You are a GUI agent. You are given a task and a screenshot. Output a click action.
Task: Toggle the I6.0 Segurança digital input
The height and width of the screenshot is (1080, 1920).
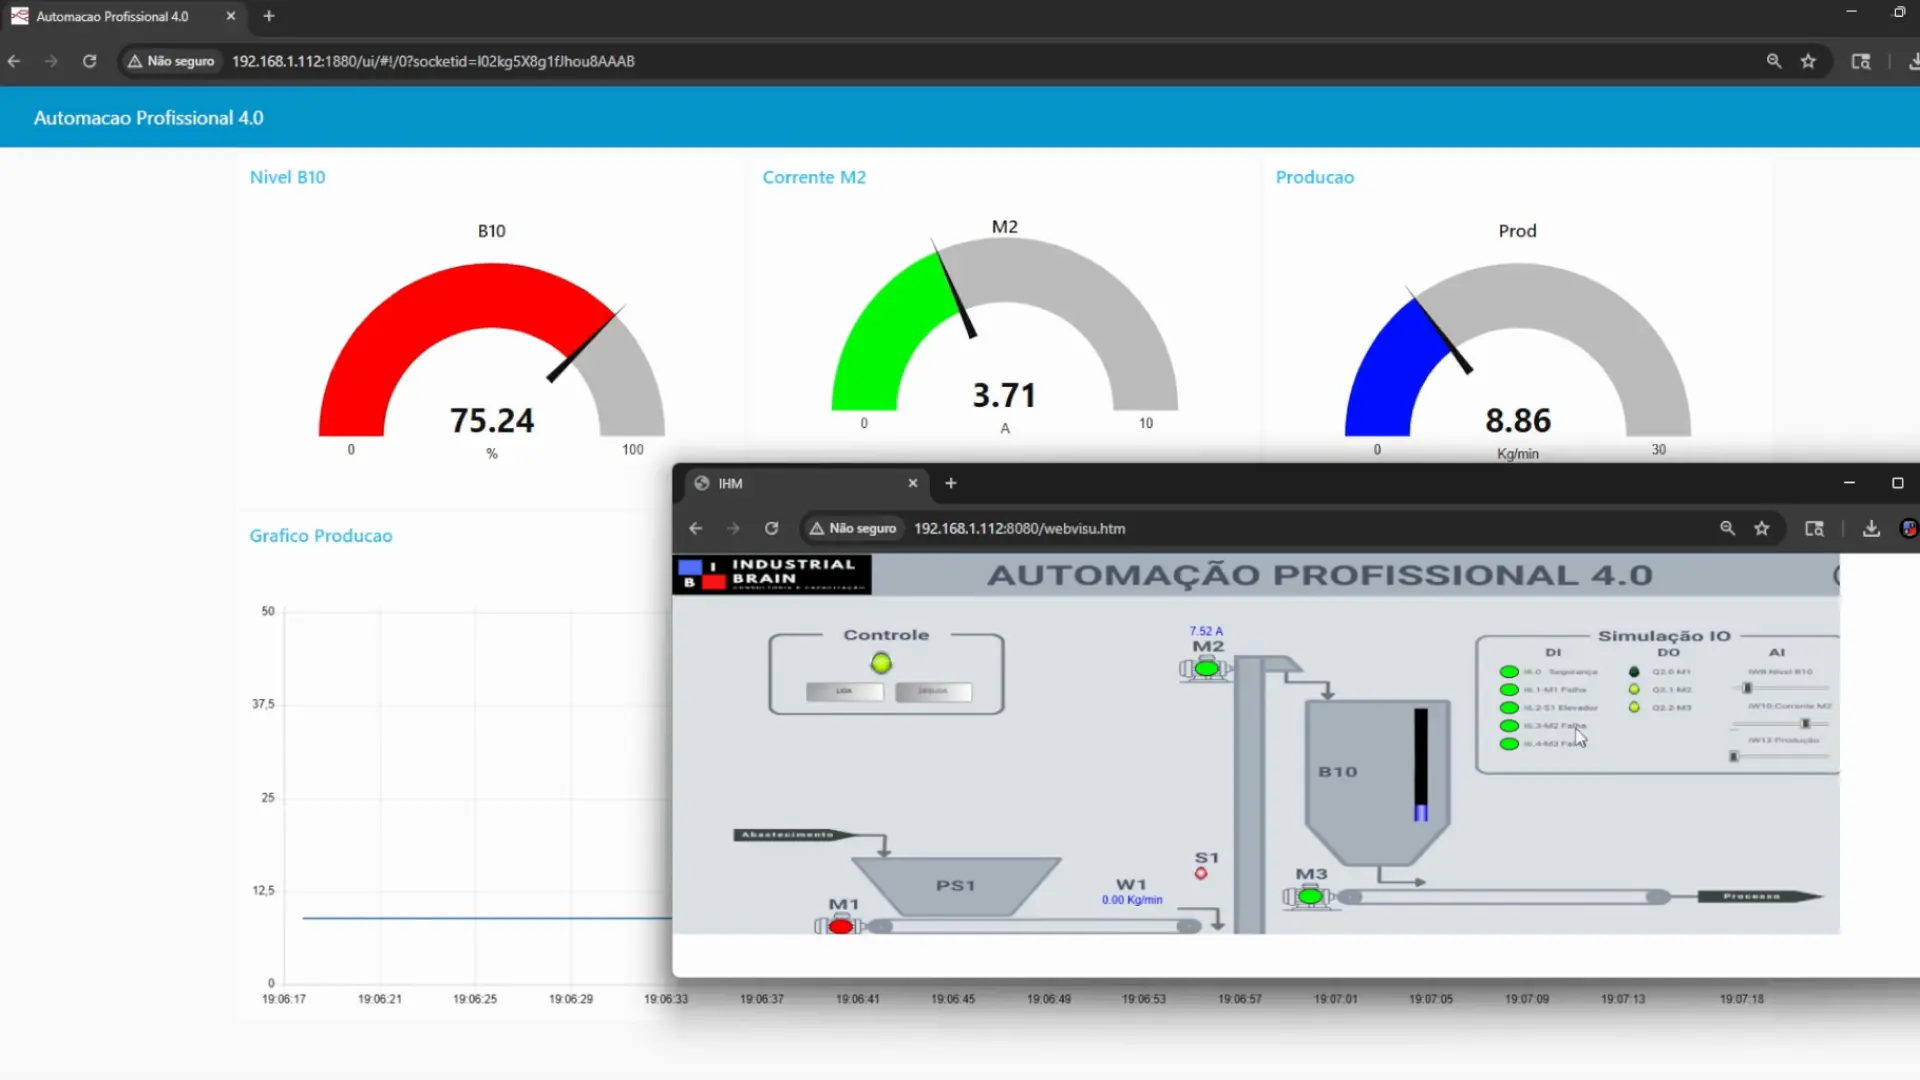1509,672
